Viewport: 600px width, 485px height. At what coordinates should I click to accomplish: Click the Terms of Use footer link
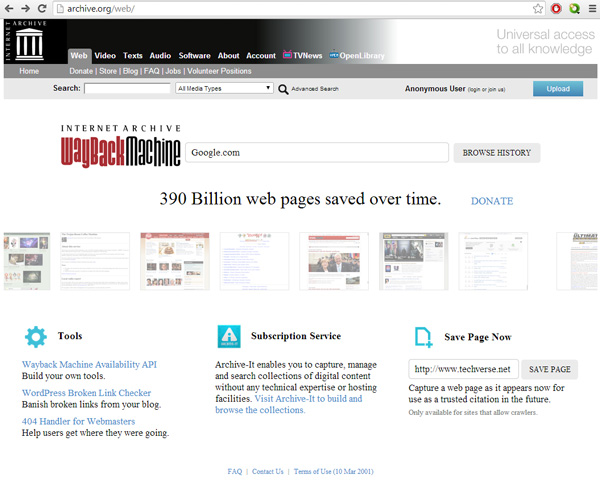[x=334, y=472]
